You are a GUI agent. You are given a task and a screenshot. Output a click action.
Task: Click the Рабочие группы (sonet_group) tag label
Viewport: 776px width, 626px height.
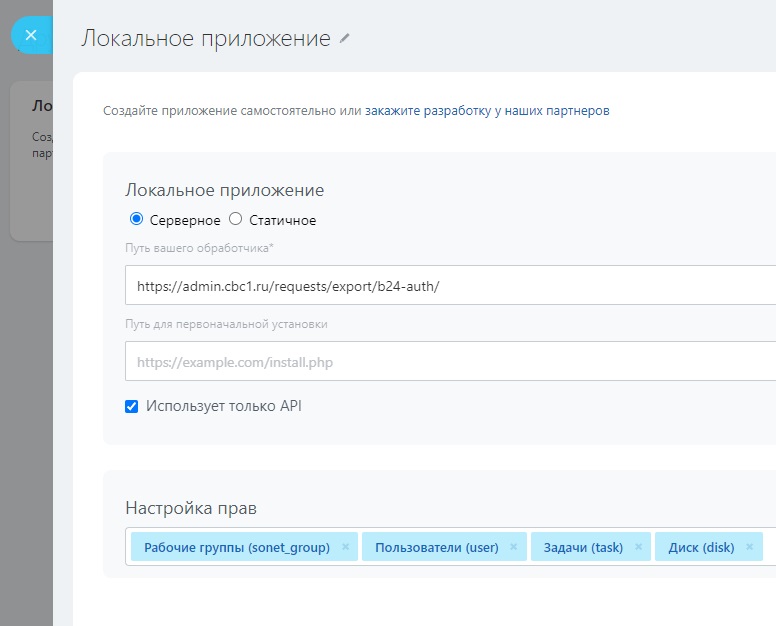coord(236,547)
